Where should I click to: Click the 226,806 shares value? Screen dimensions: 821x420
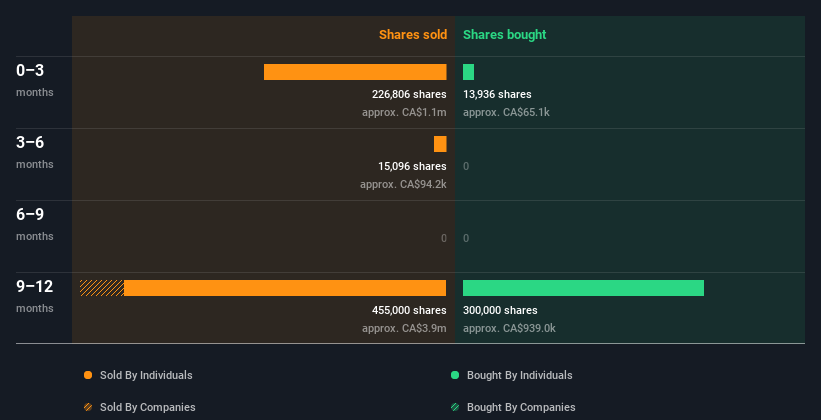[x=409, y=94]
